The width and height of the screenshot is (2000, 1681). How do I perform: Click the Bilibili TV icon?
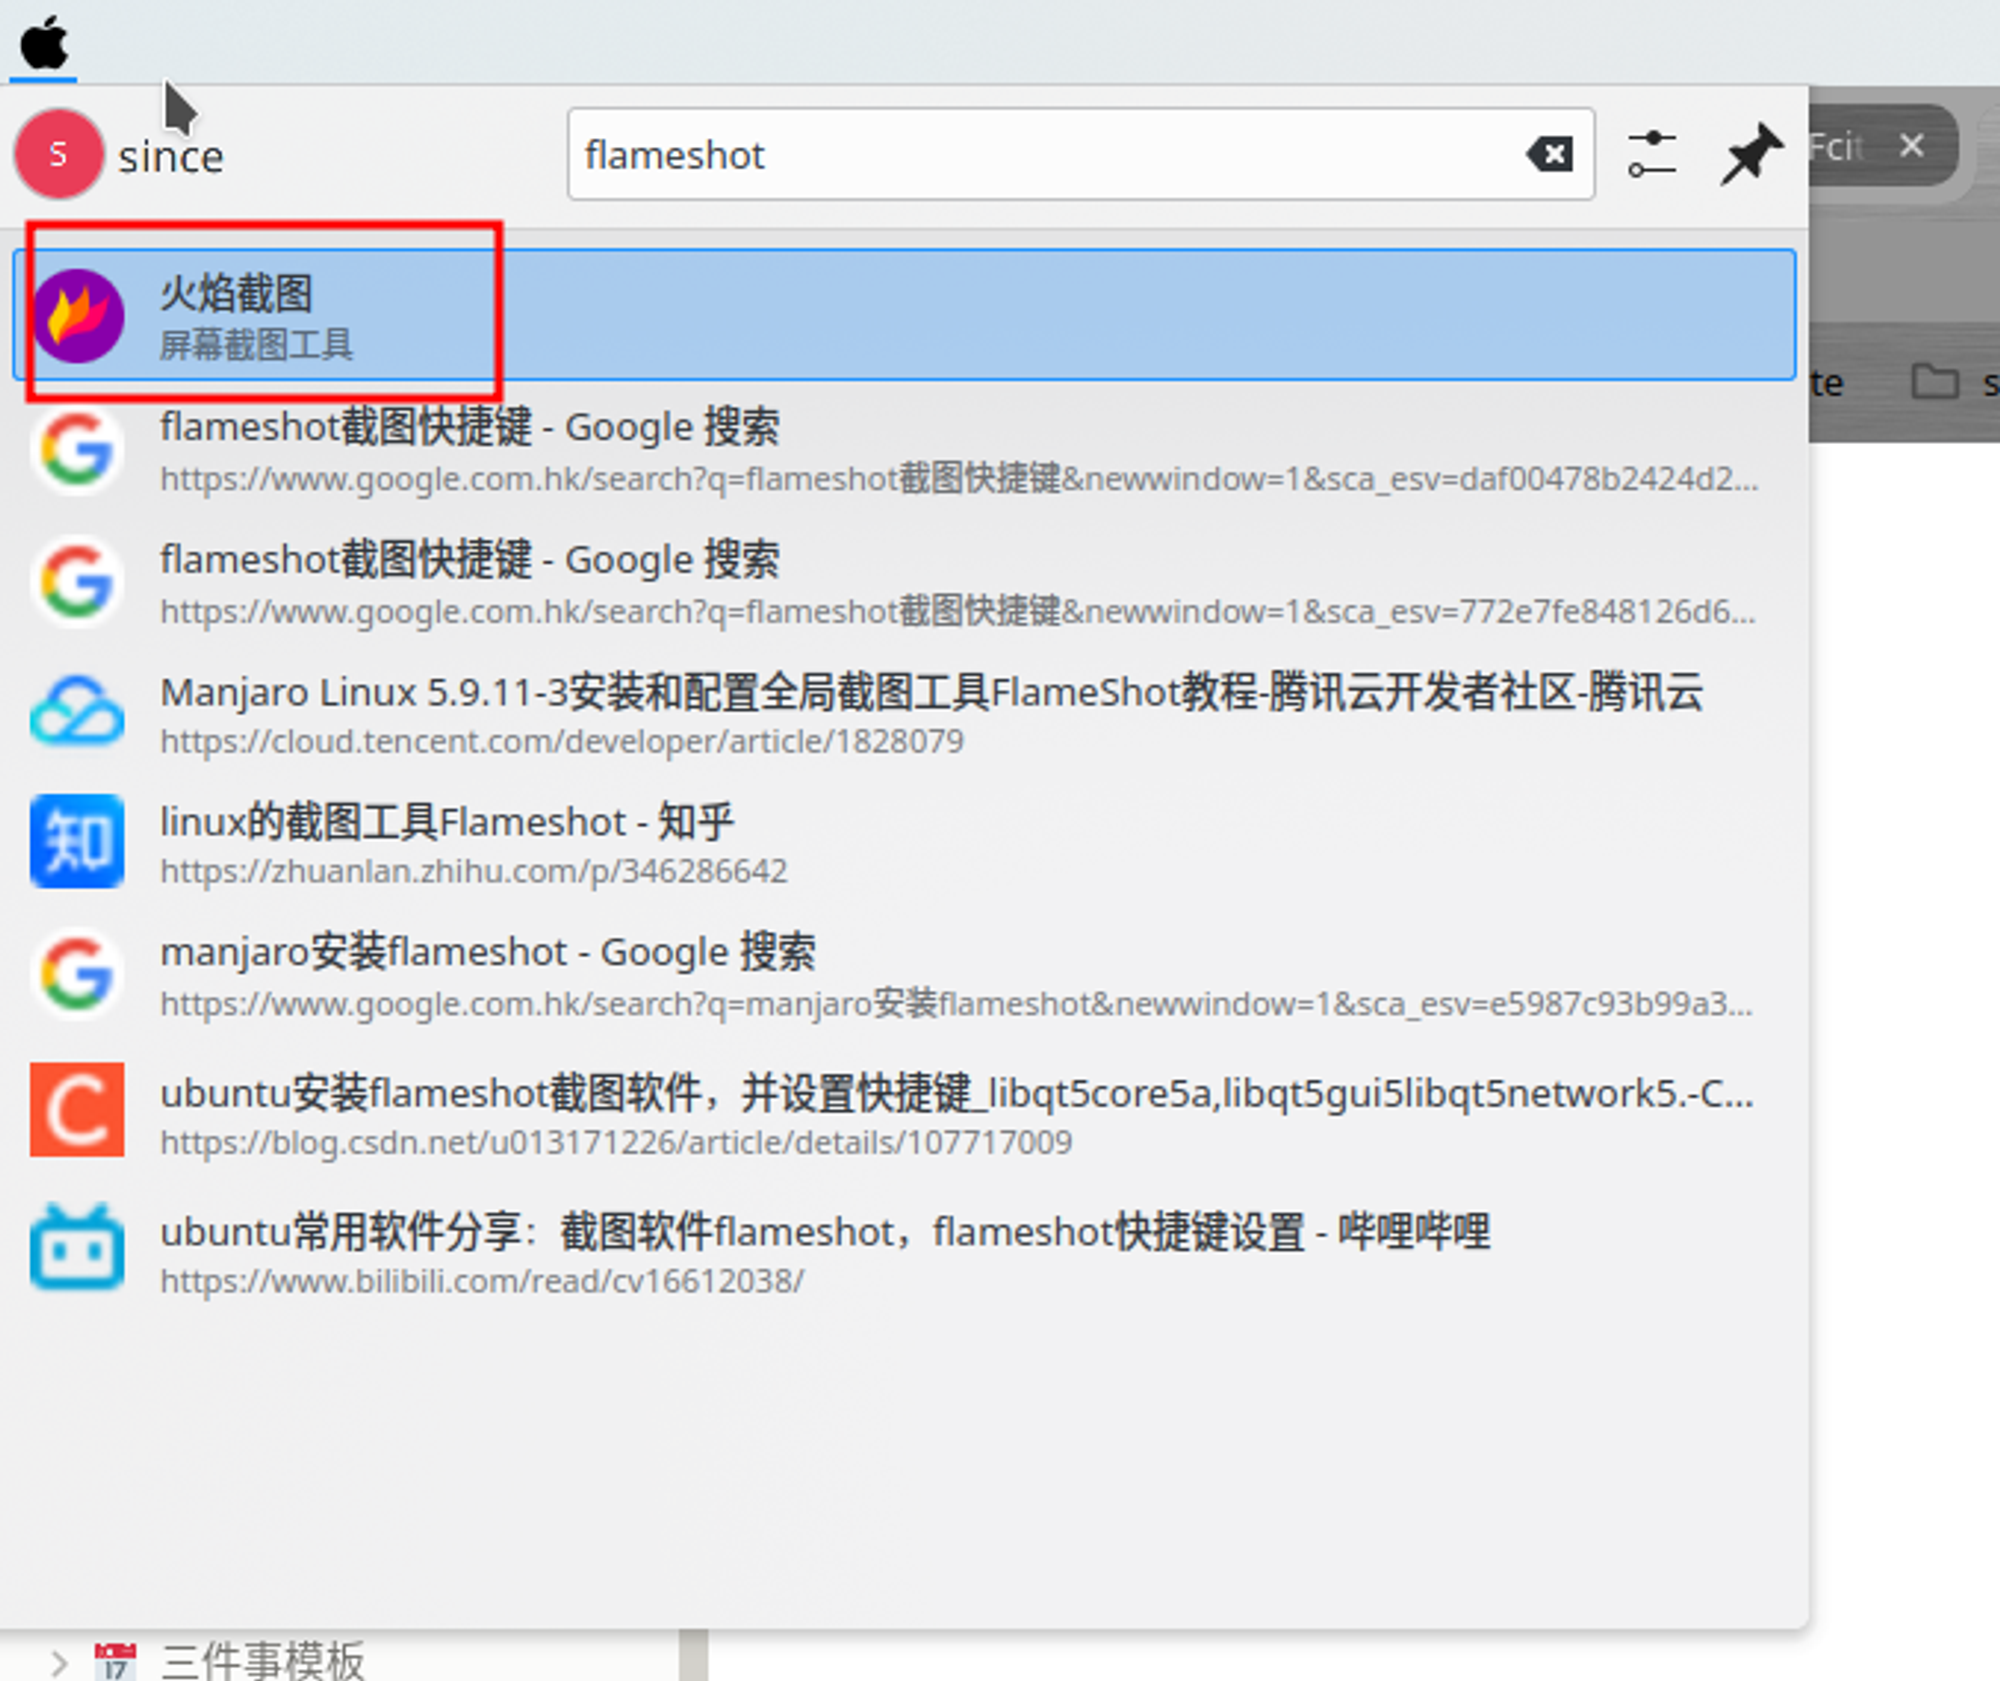pyautogui.click(x=77, y=1247)
